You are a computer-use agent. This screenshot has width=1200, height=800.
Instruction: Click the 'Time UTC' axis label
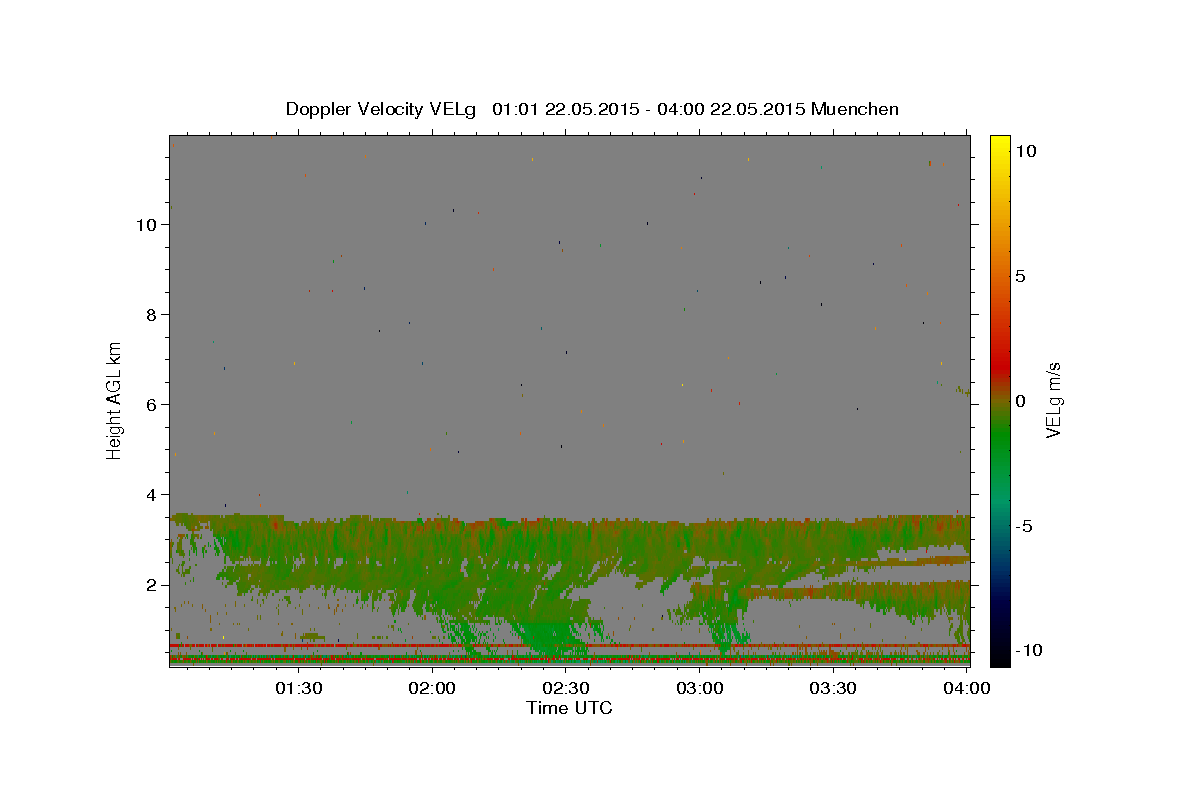(569, 708)
